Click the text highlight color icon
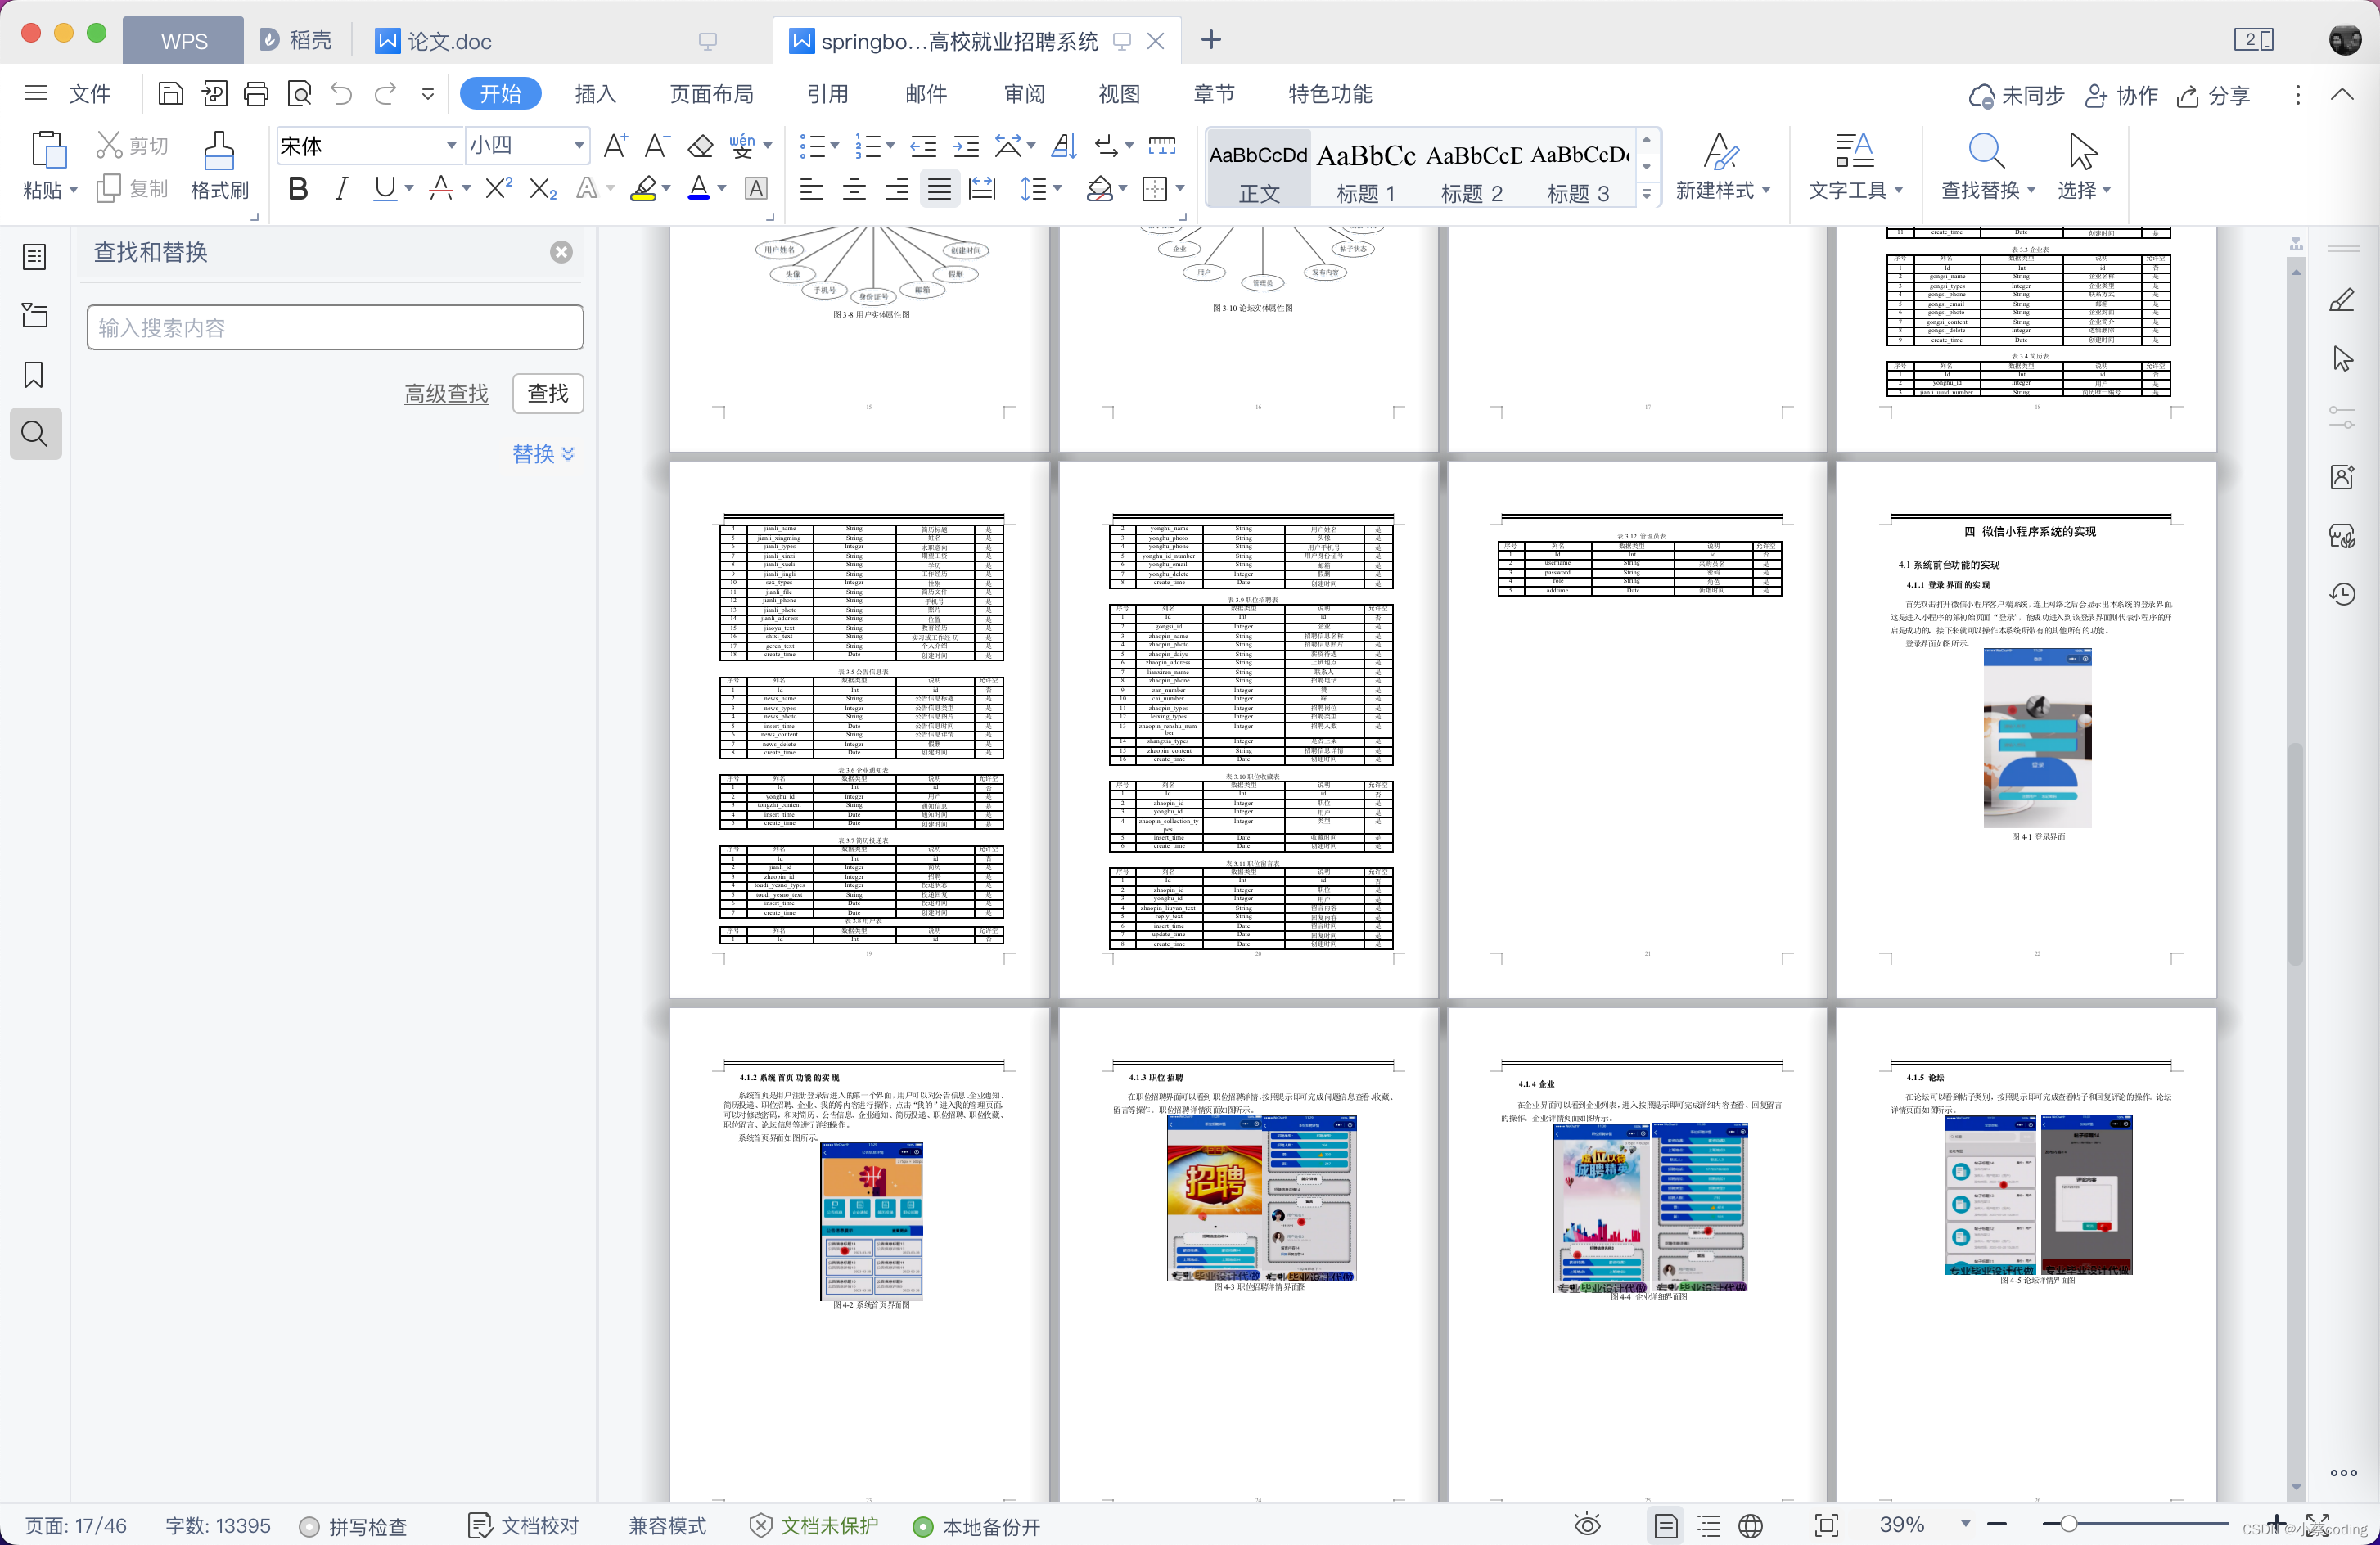The height and width of the screenshot is (1545, 2380). pos(643,189)
